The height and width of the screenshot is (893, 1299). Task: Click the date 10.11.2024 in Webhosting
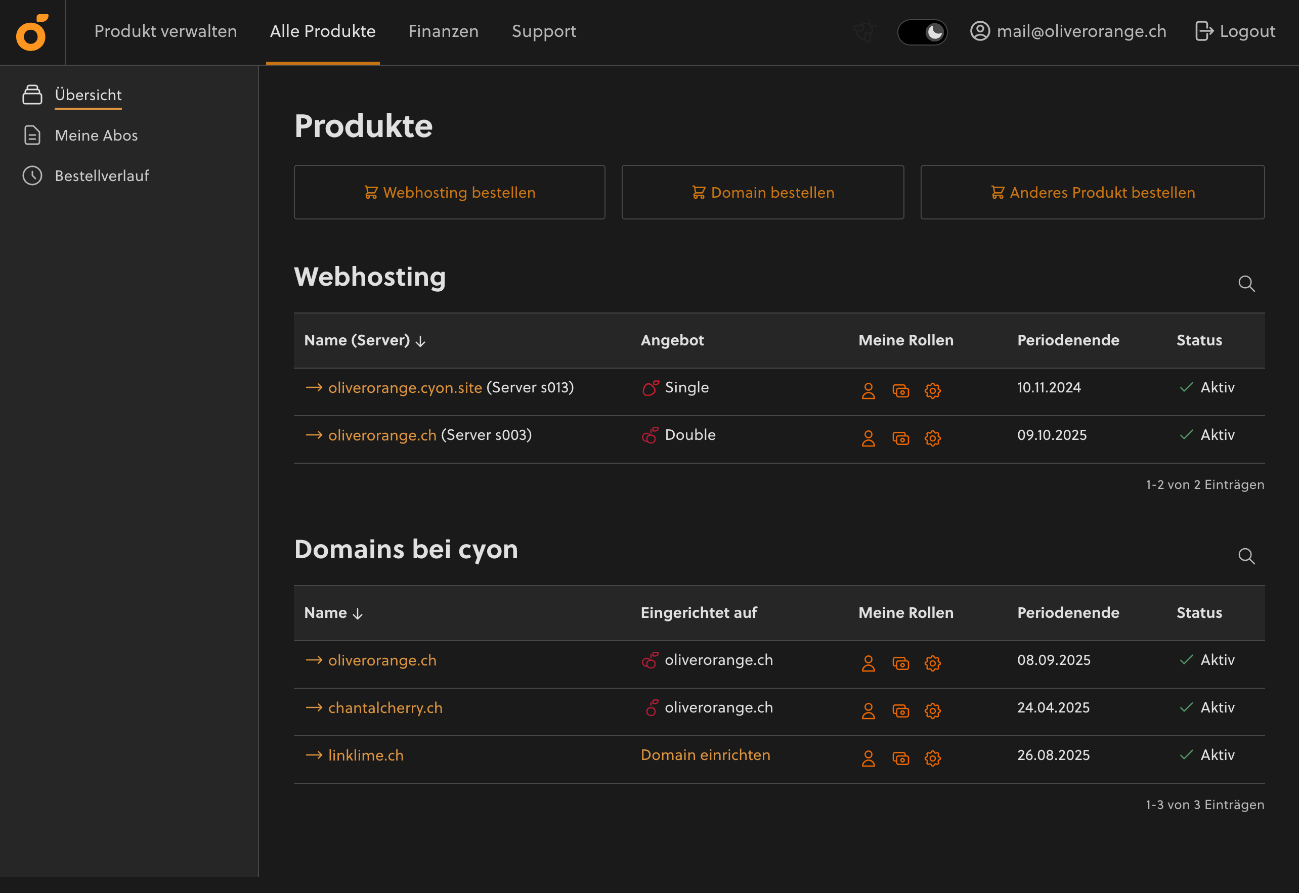1049,387
